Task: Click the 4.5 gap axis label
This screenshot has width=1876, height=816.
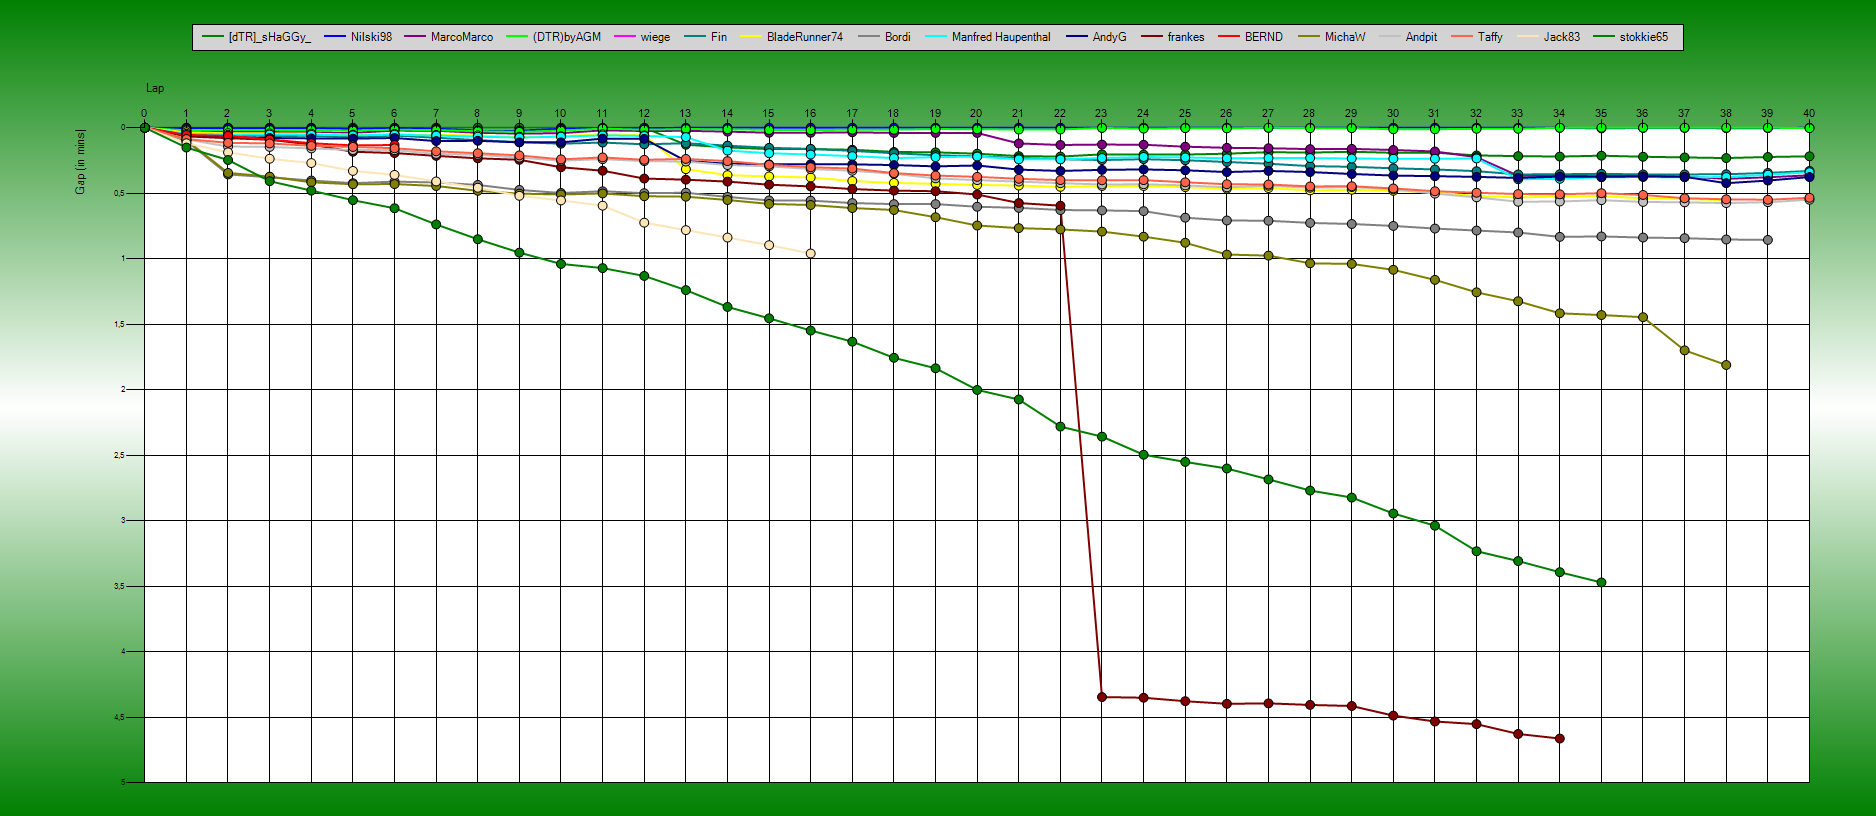Action: point(119,717)
